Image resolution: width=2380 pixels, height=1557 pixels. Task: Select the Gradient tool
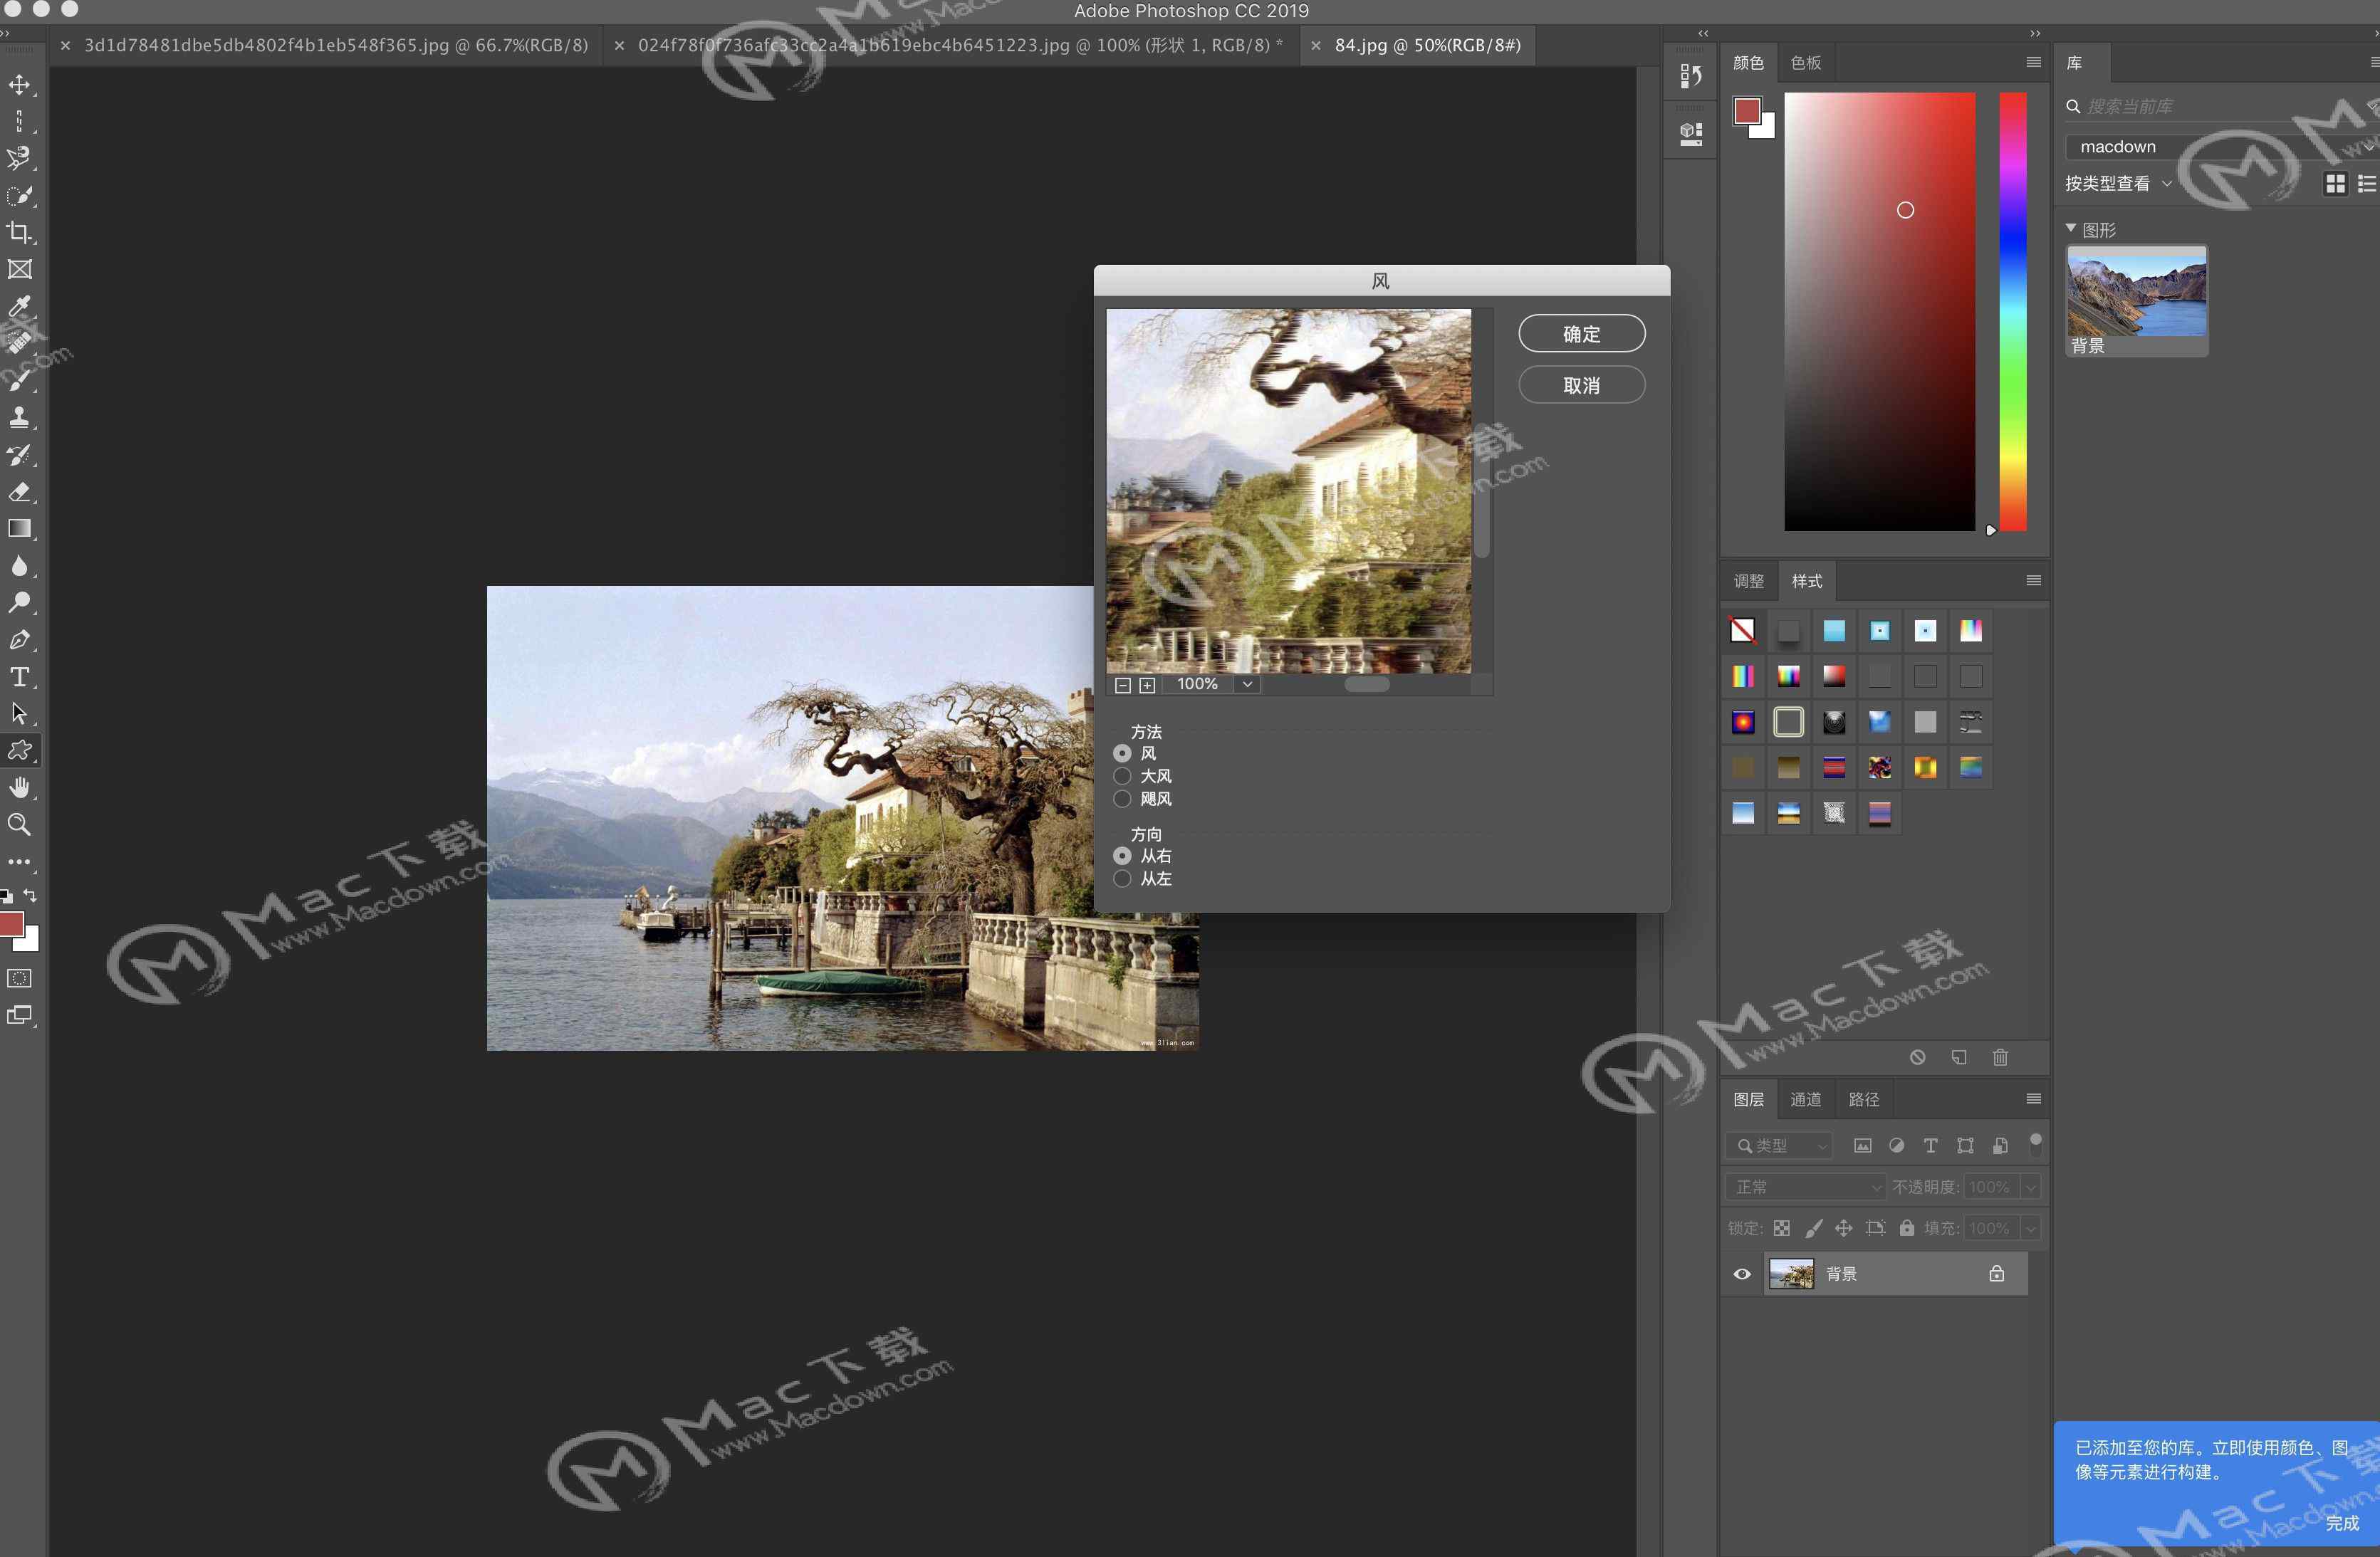point(19,529)
